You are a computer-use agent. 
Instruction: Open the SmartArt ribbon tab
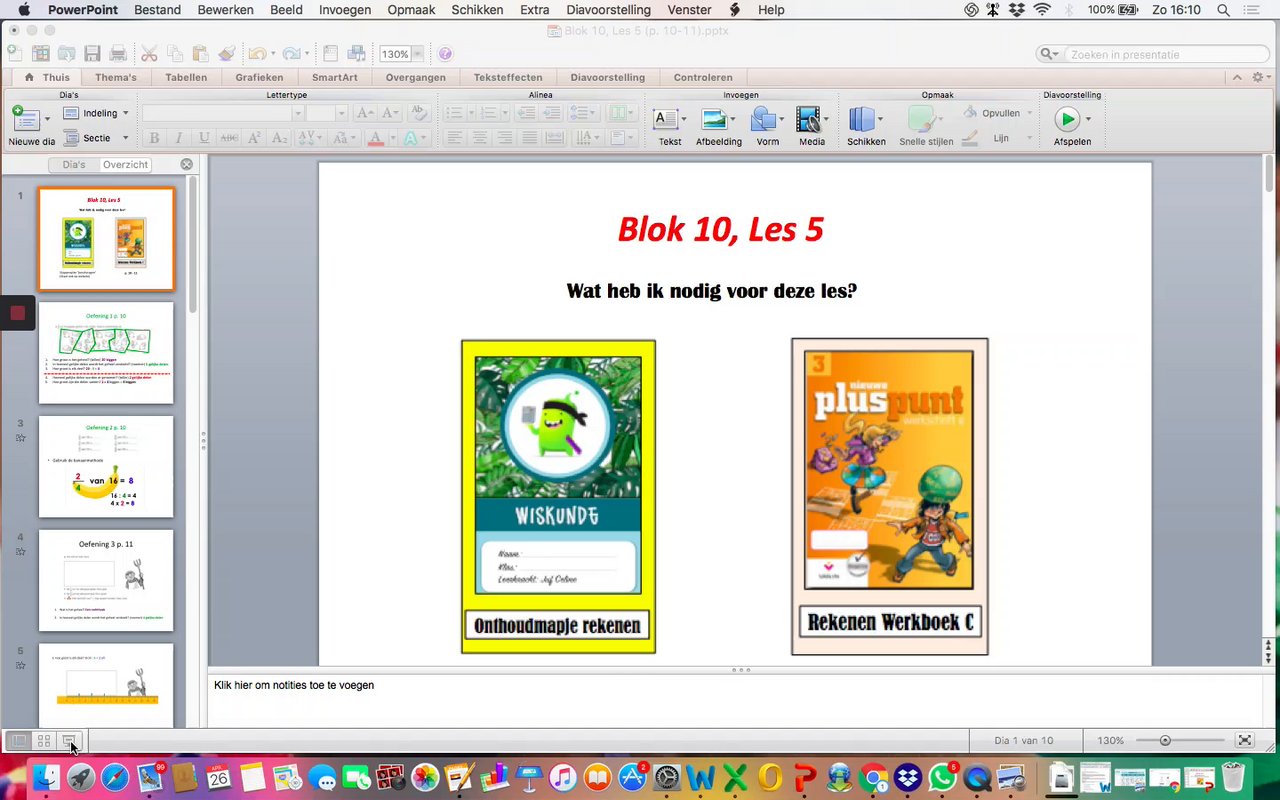click(x=334, y=77)
